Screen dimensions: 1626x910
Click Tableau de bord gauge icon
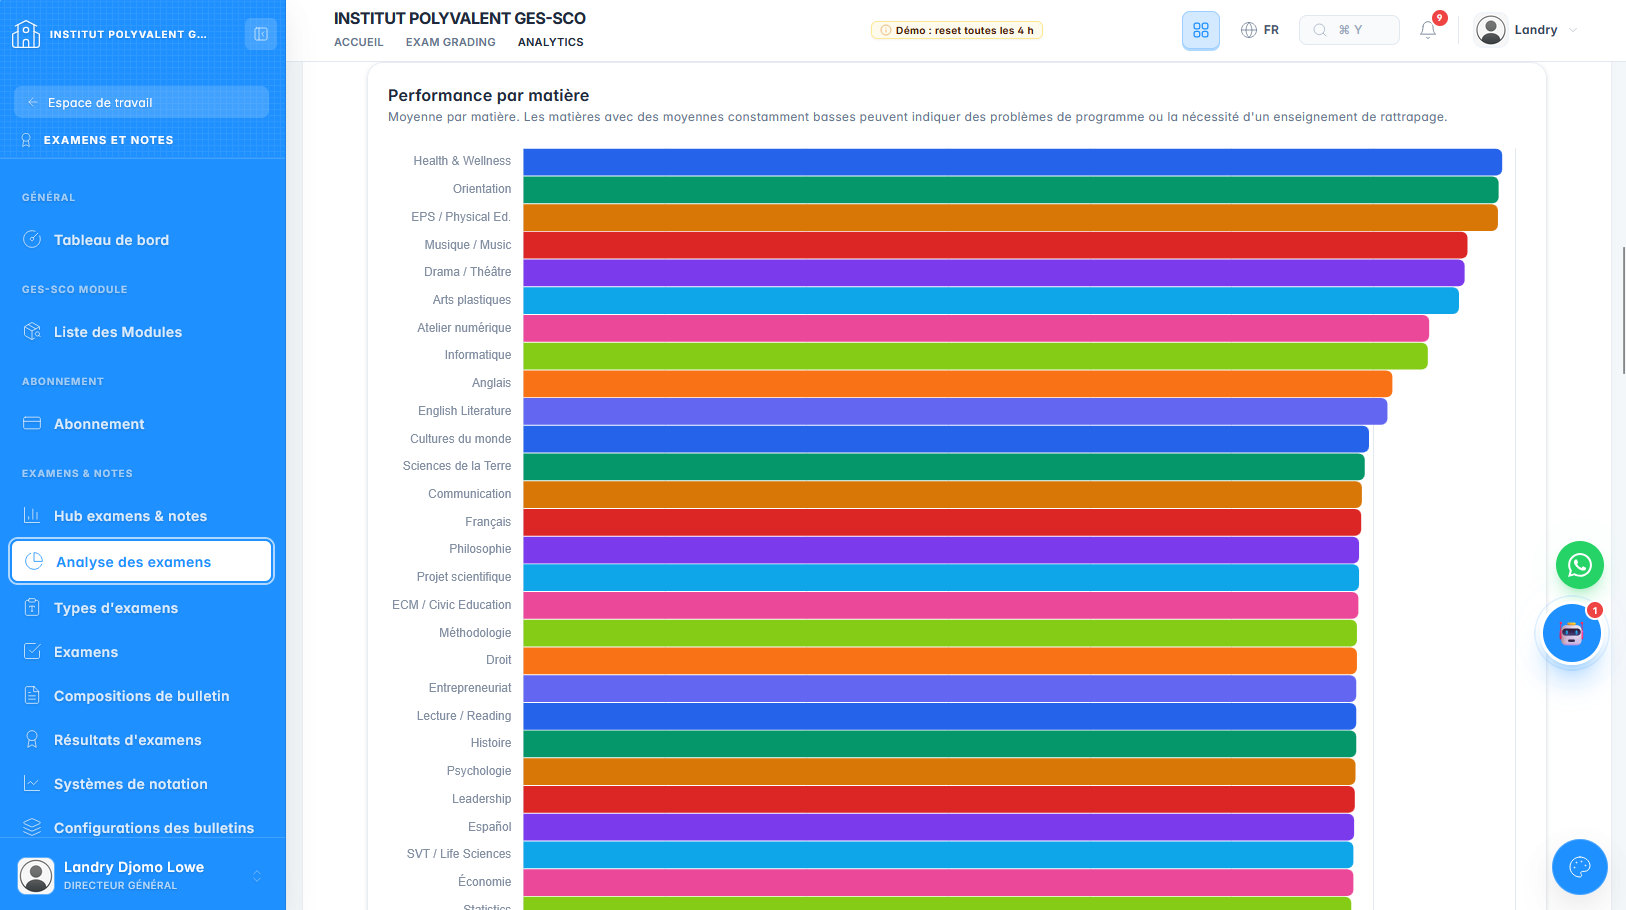point(32,239)
